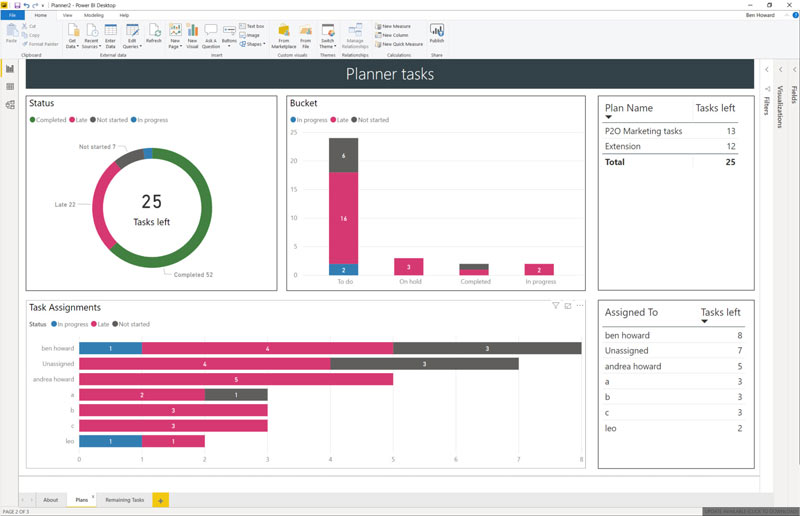Click the green Completed legend swatch in Status
The width and height of the screenshot is (800, 516).
[x=33, y=120]
